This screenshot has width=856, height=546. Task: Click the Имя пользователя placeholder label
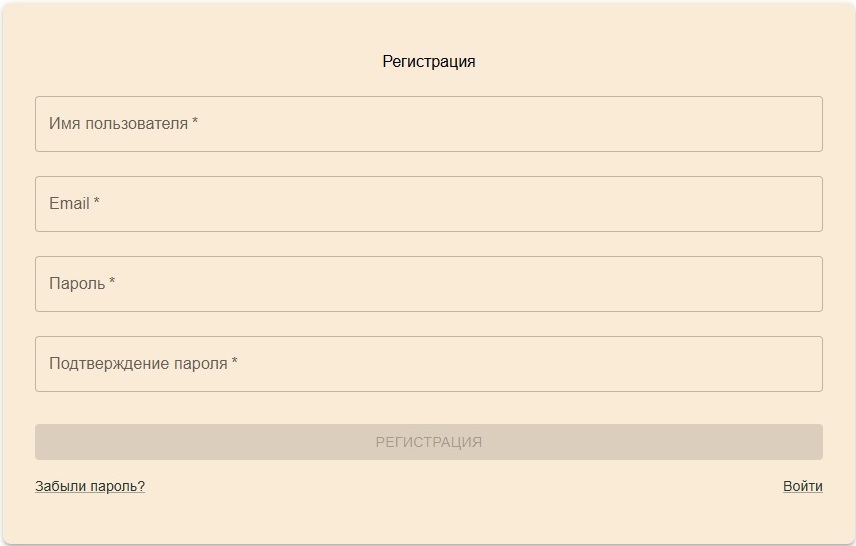[x=118, y=124]
